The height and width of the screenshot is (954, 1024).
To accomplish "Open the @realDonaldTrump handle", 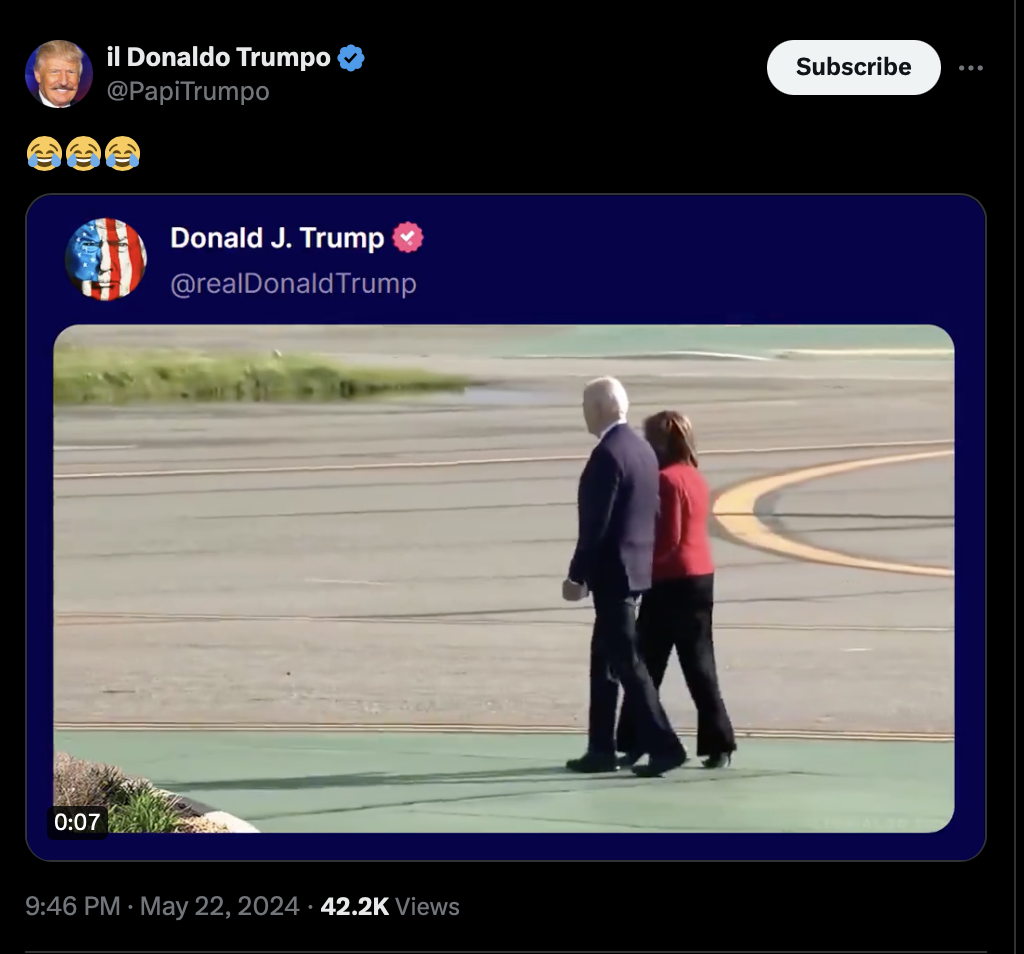I will click(x=293, y=283).
